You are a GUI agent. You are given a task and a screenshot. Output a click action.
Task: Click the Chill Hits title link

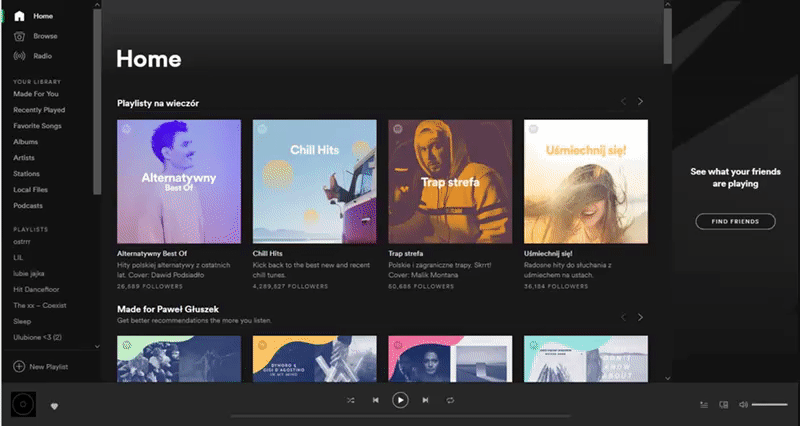(267, 253)
